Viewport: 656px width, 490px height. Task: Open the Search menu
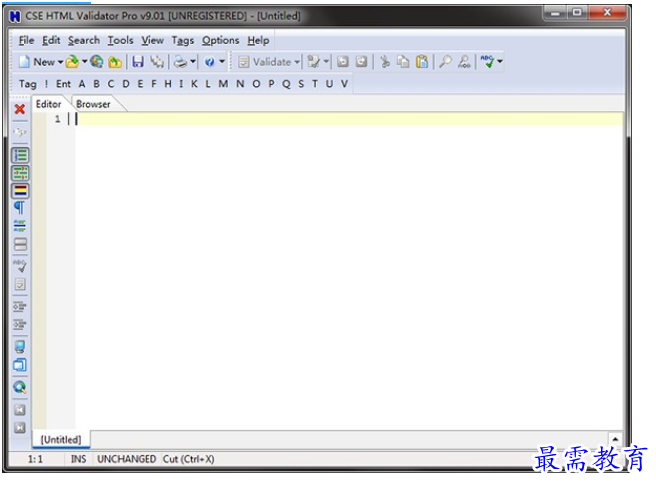(x=84, y=41)
